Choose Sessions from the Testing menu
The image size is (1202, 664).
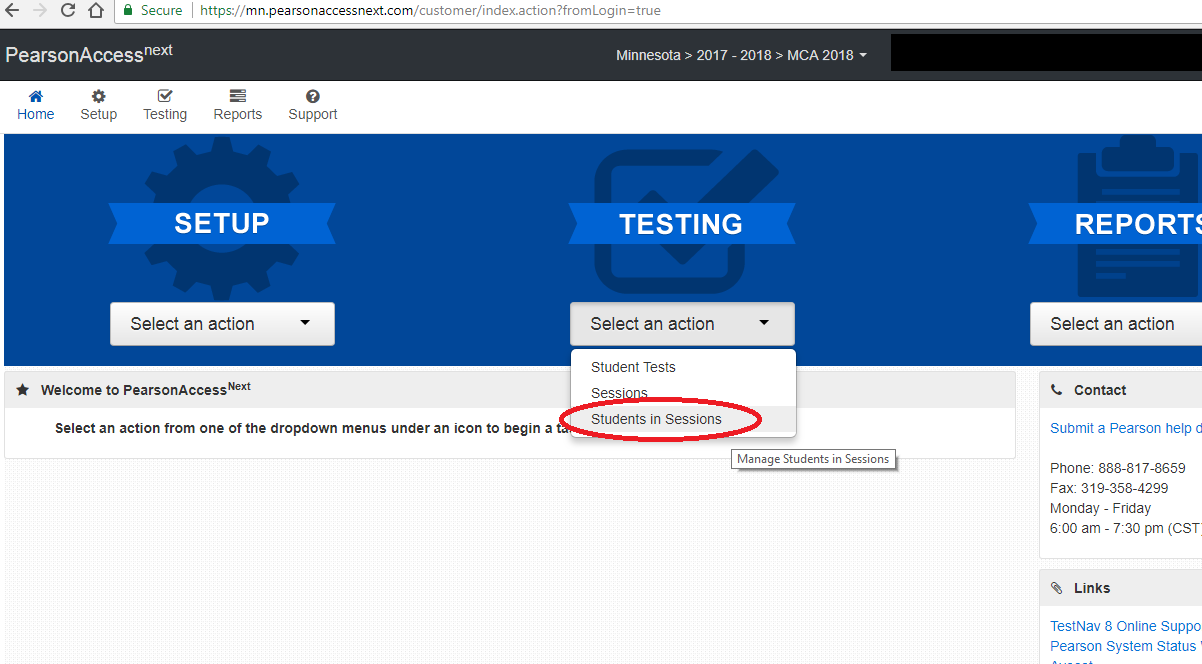683,393
